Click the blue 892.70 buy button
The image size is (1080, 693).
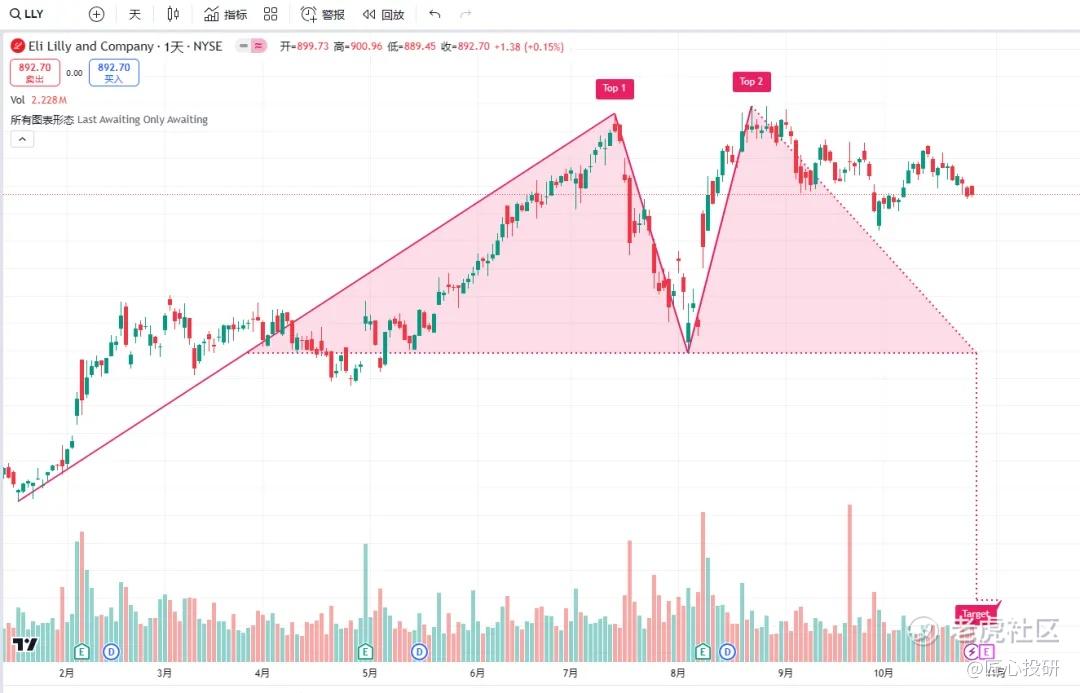[114, 72]
